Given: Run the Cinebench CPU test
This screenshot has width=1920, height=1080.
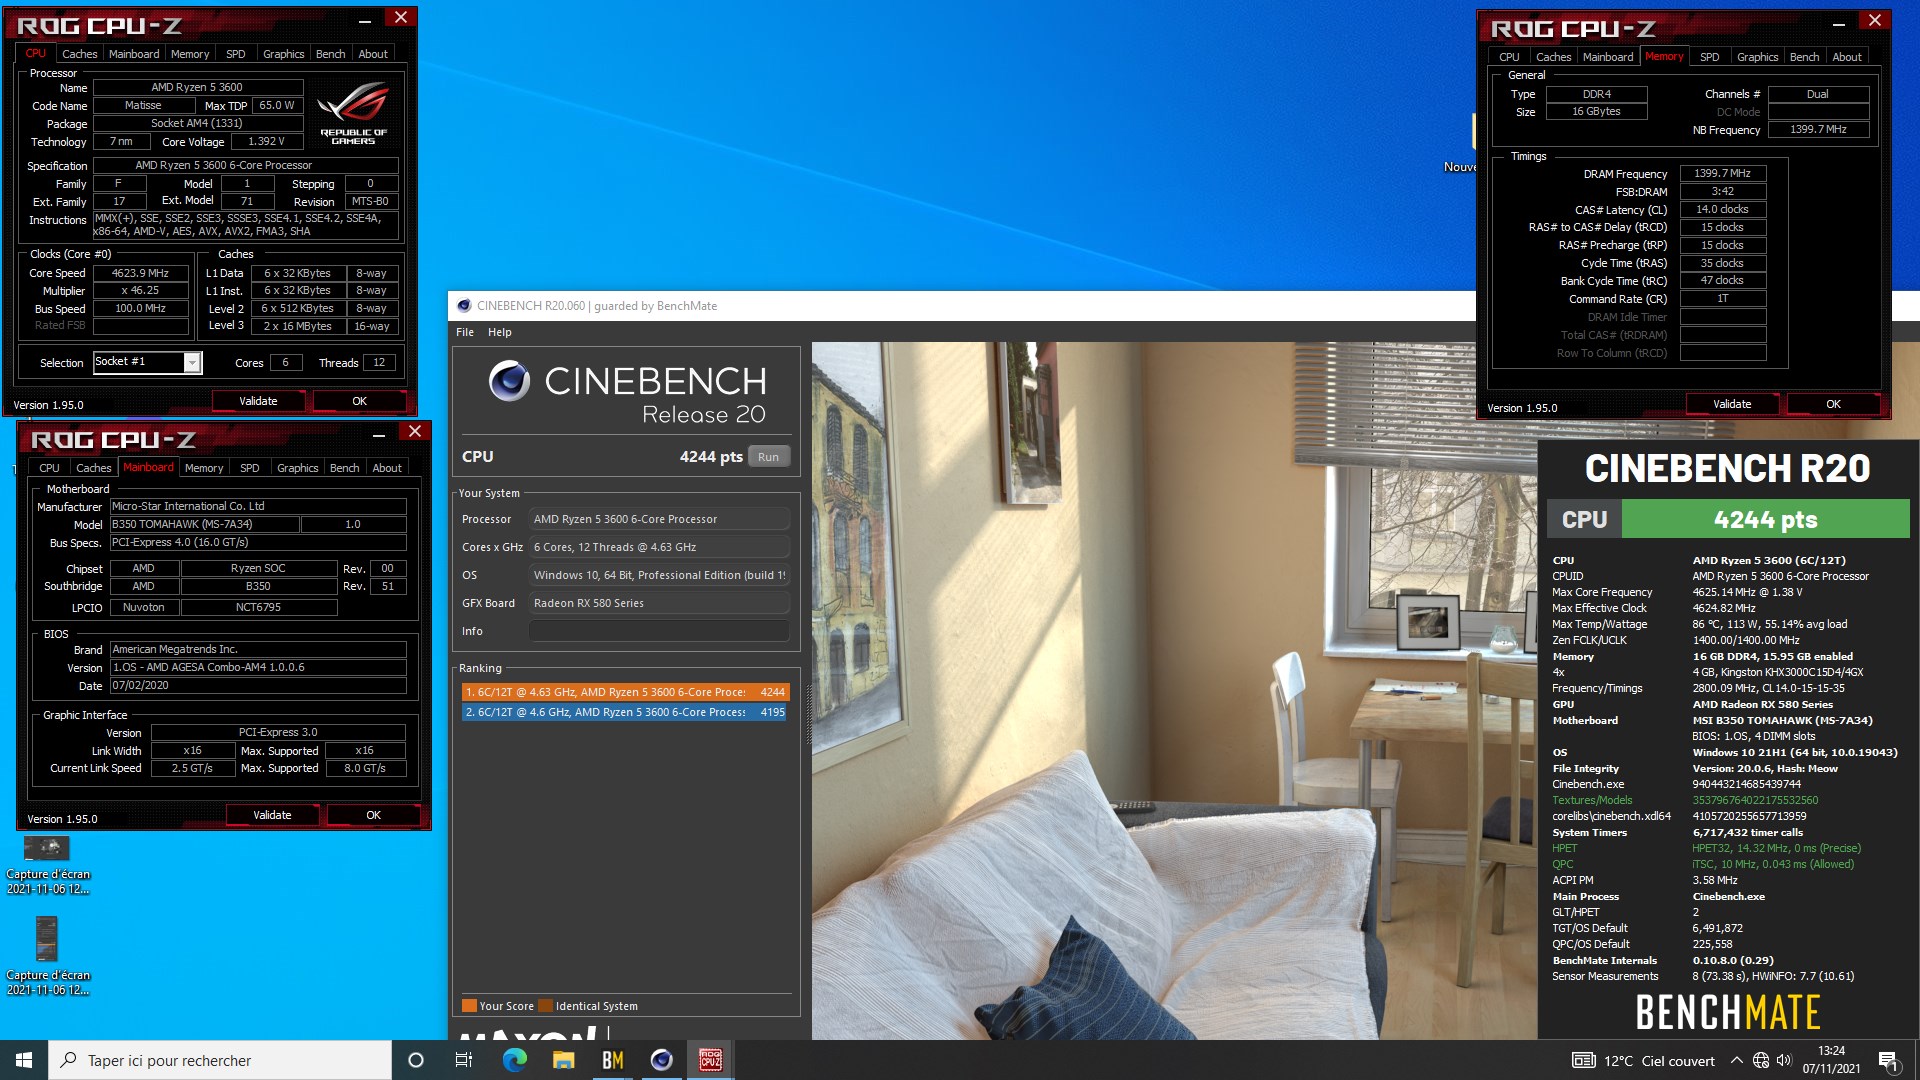Looking at the screenshot, I should [768, 457].
